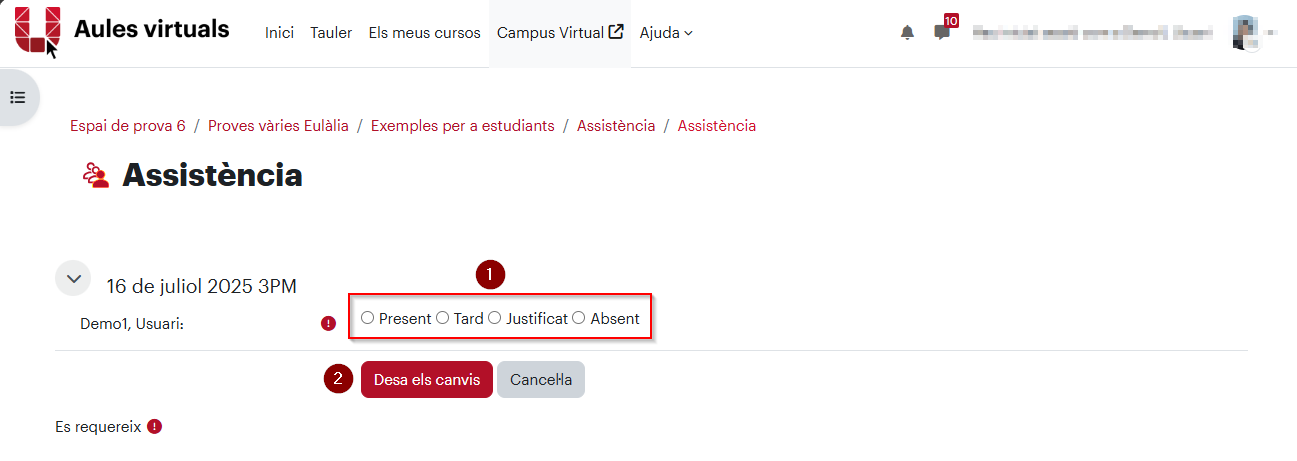The height and width of the screenshot is (461, 1297).
Task: Collapse the 16 de juliol session section
Action: point(73,278)
